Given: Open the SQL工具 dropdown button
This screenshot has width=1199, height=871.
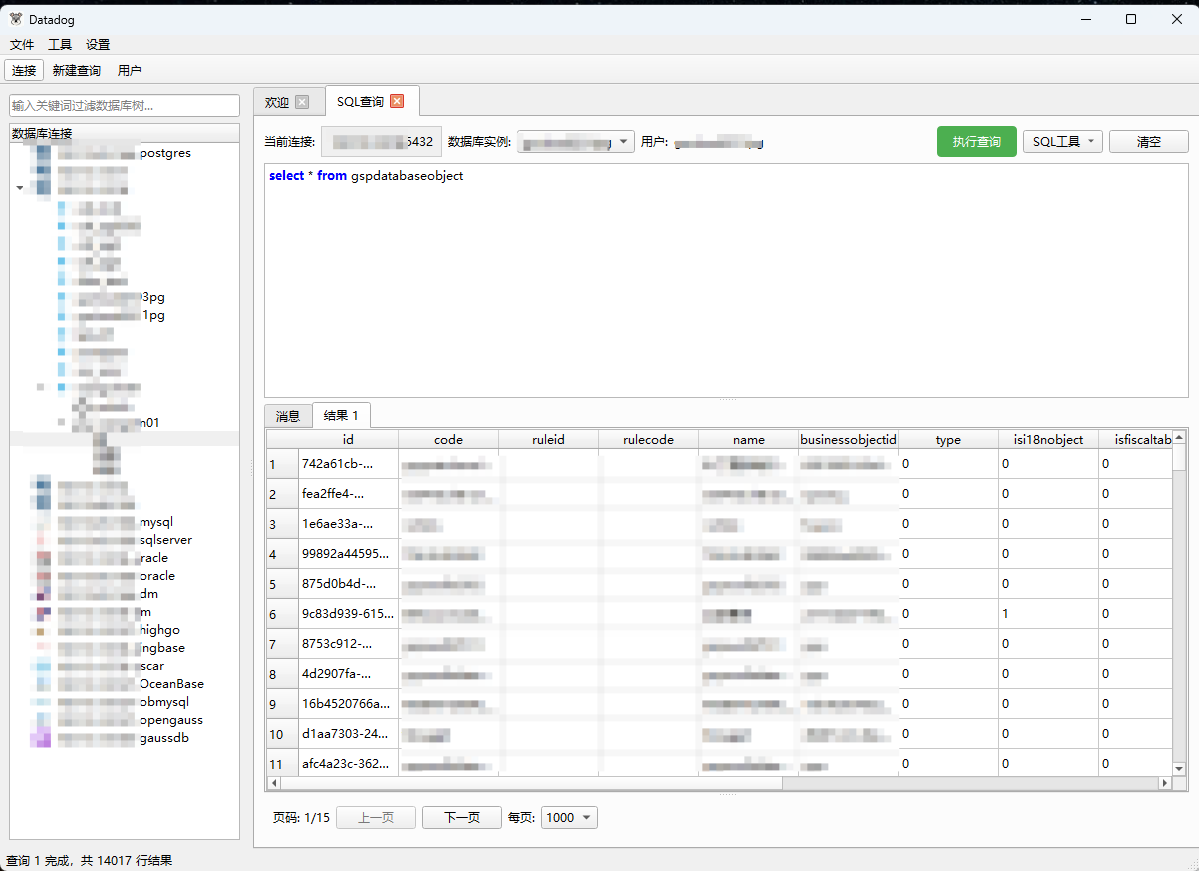Looking at the screenshot, I should point(1062,141).
